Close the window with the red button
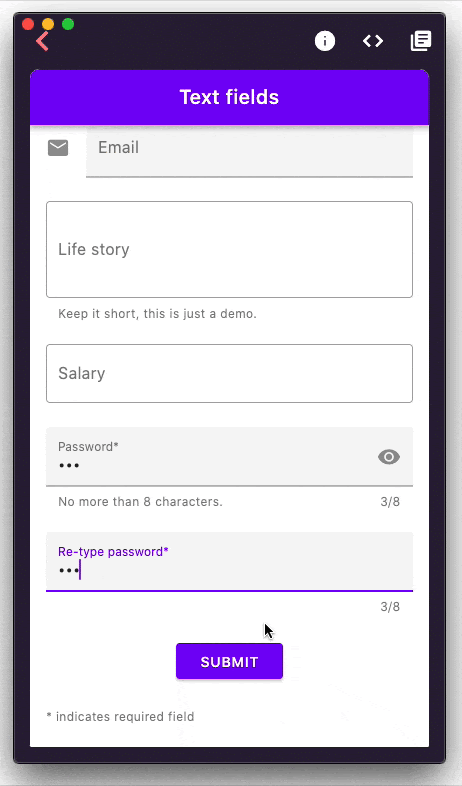Screen dimensions: 462x786 28,24
